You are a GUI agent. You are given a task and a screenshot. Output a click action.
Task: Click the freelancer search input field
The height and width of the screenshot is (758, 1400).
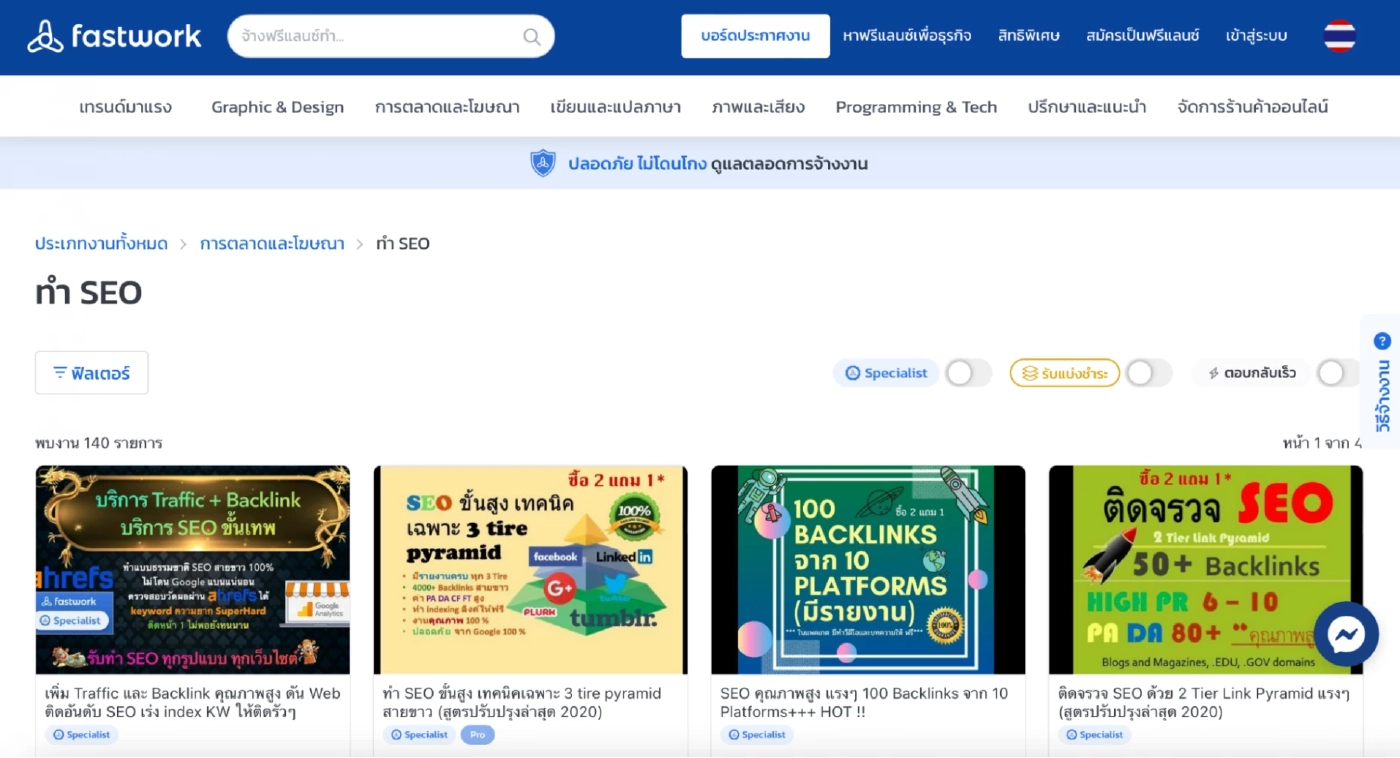pyautogui.click(x=378, y=36)
